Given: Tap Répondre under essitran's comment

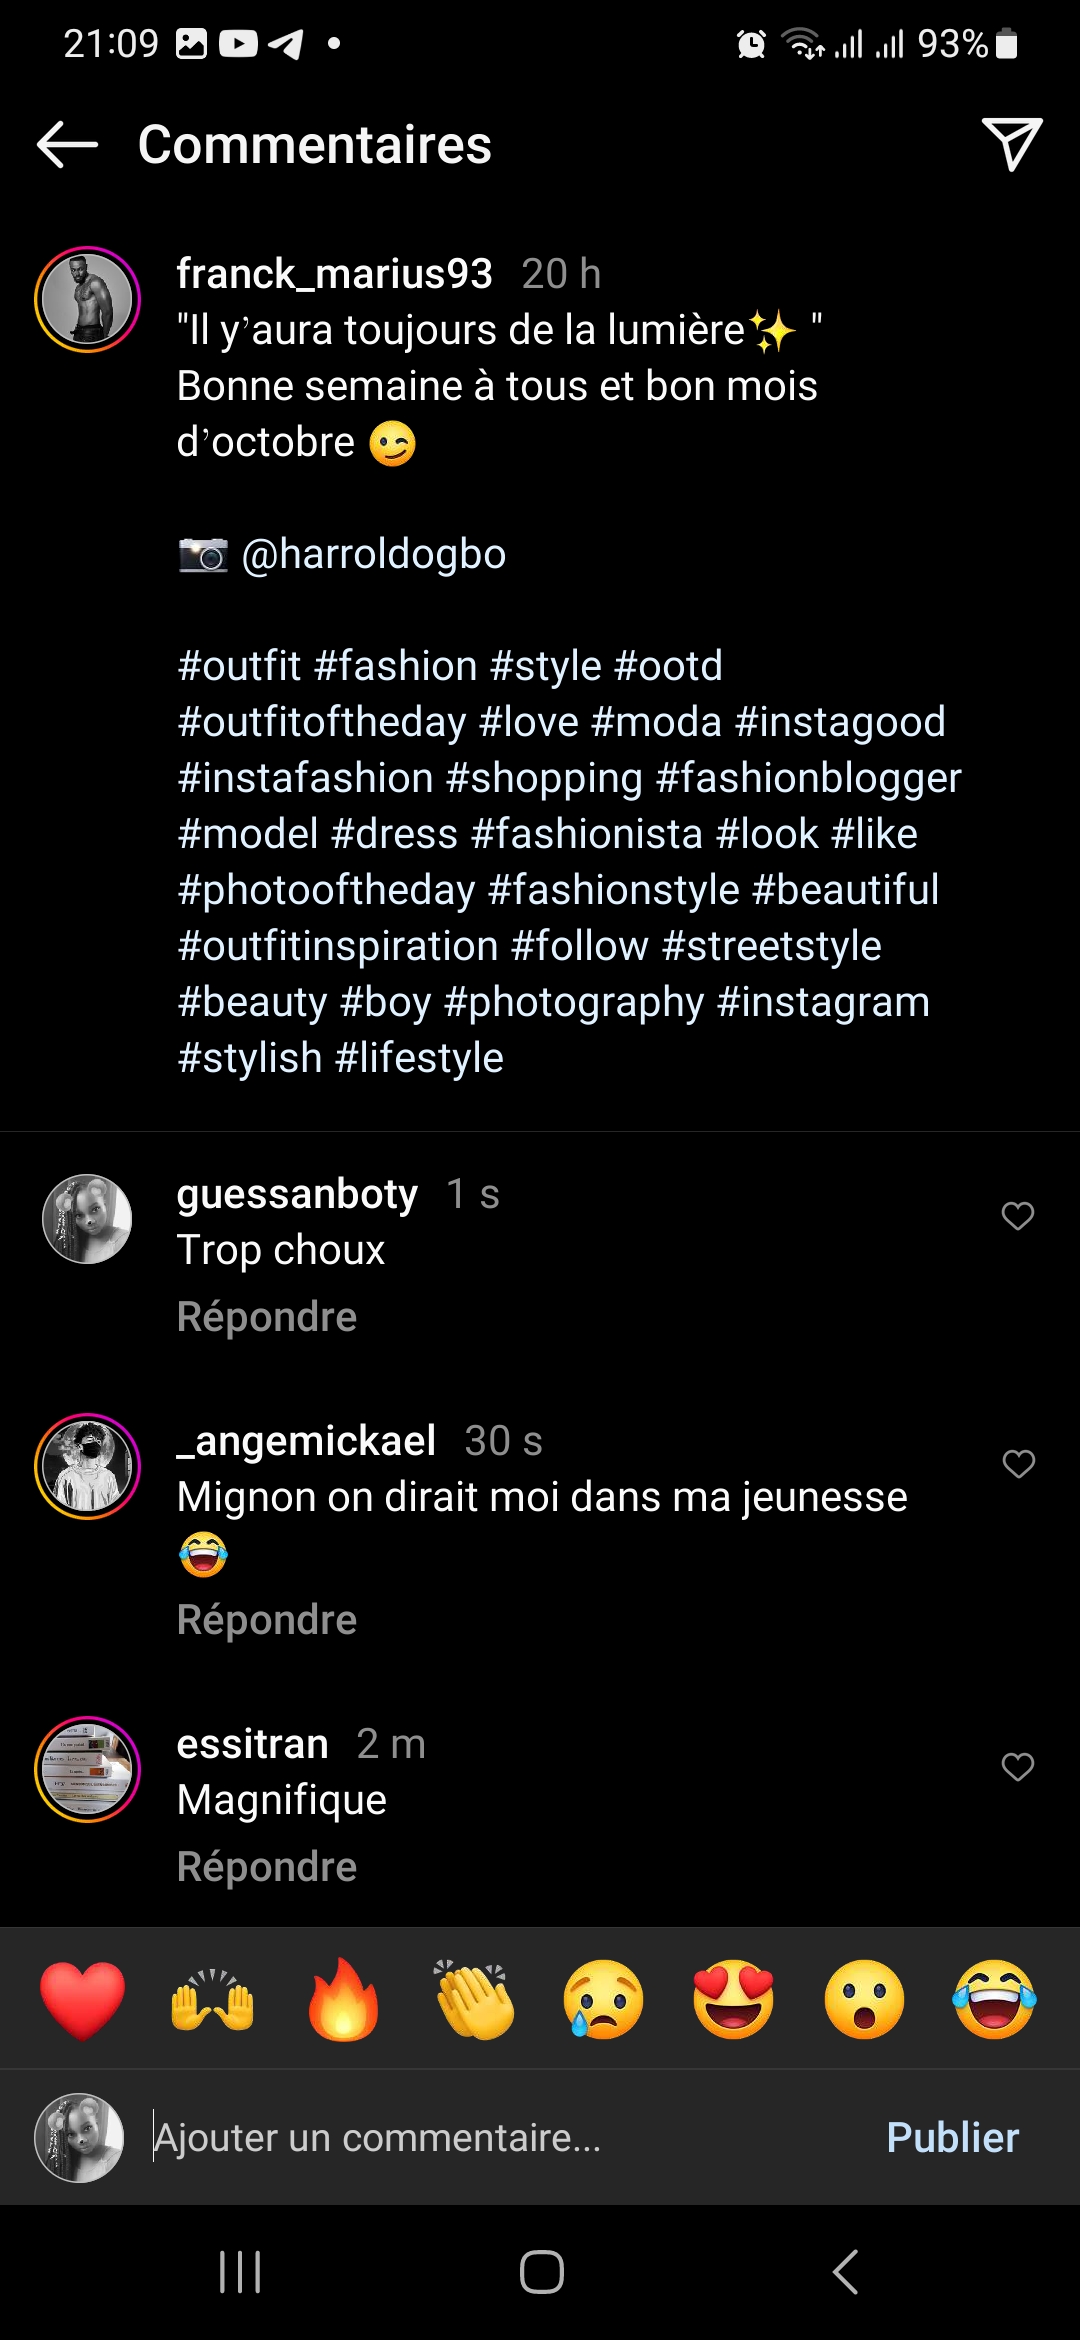Looking at the screenshot, I should click(266, 1867).
